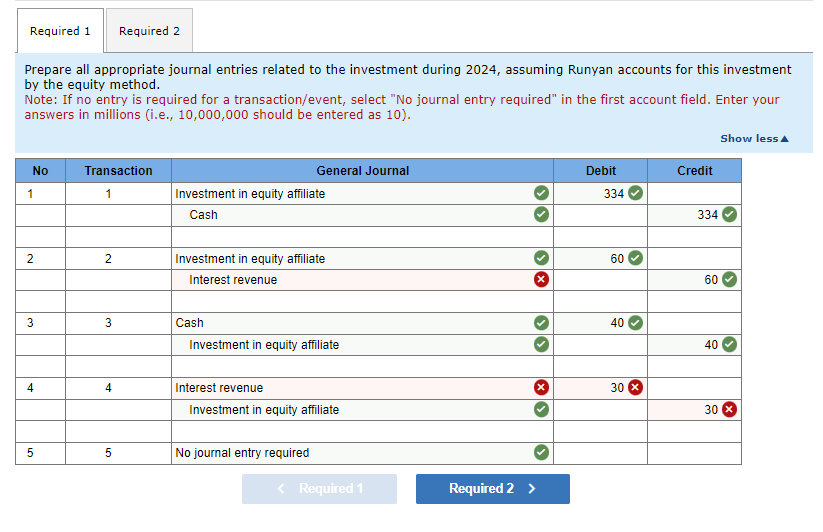Click green check beside transaction 1 Investment in equity affiliate
This screenshot has width=823, height=532.
[x=541, y=193]
